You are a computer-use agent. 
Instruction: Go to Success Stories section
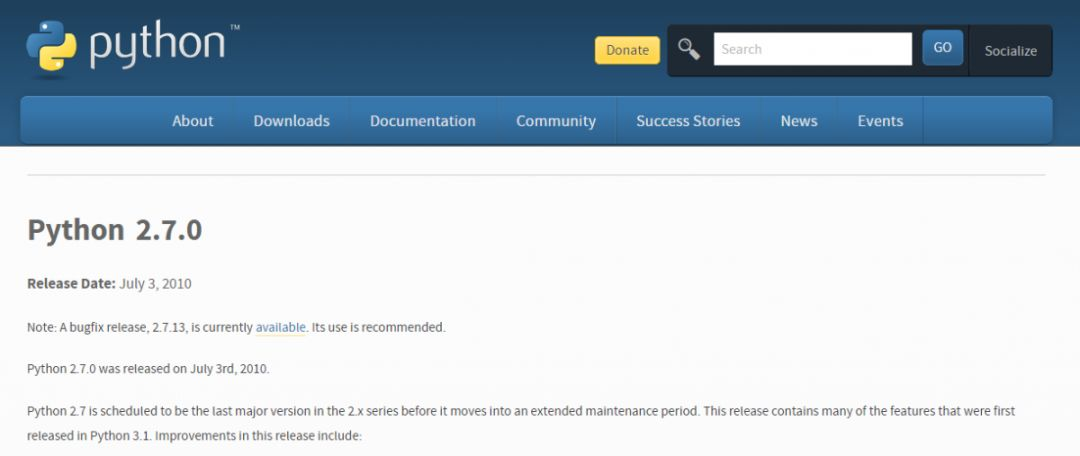(688, 121)
